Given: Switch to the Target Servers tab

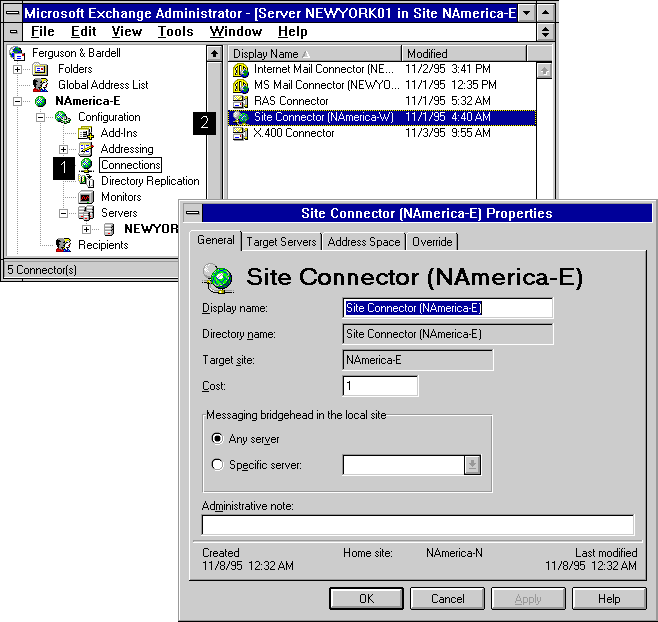Looking at the screenshot, I should (x=281, y=242).
